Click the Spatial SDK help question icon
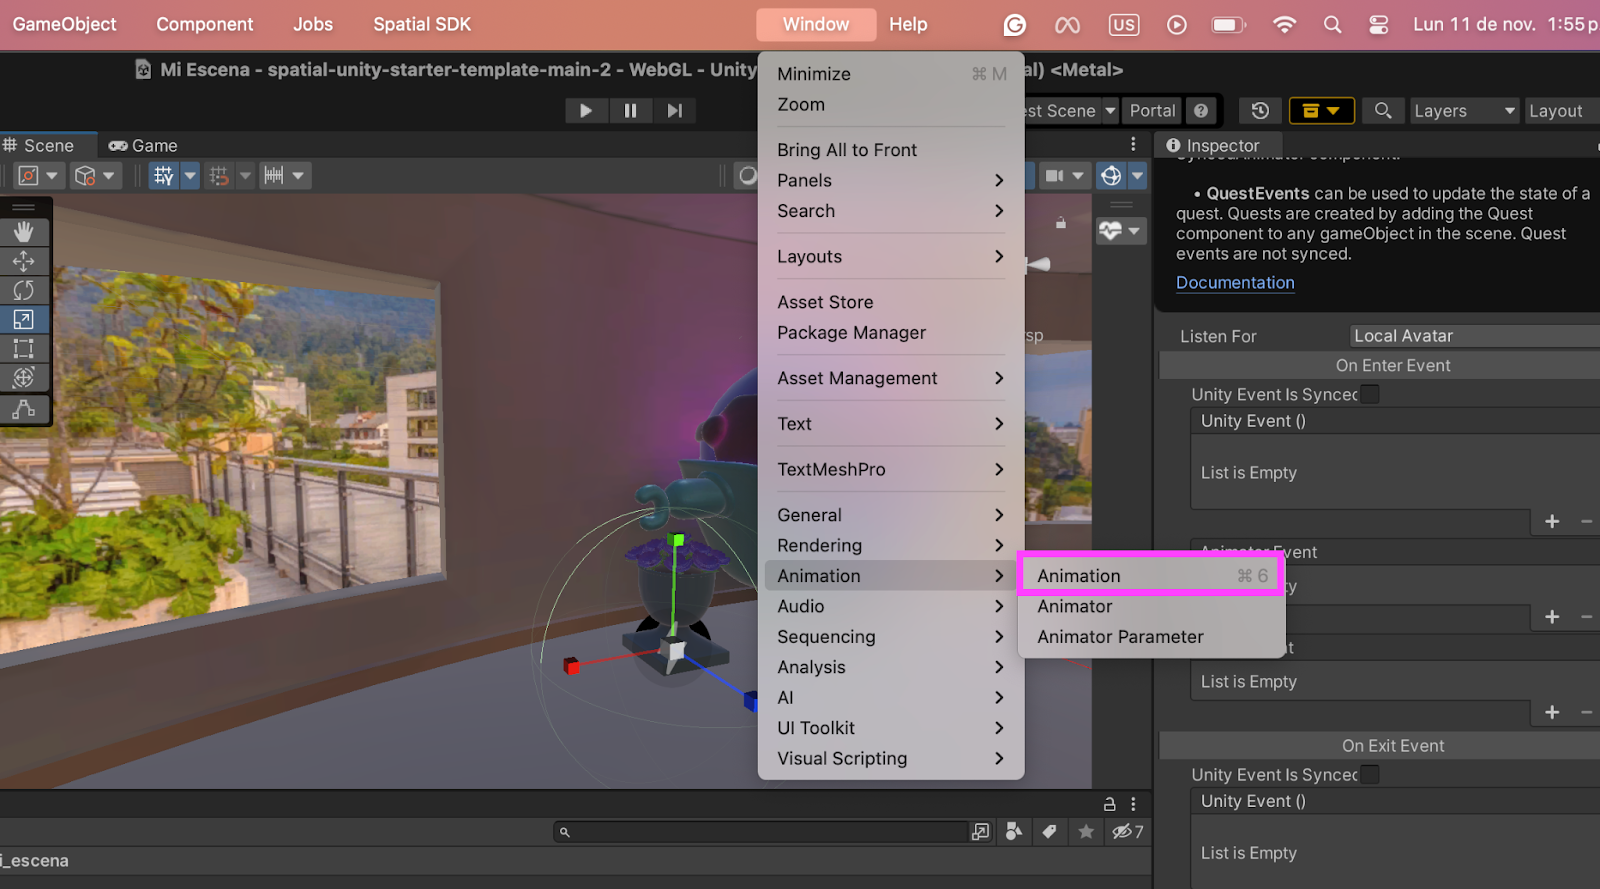 coord(1201,111)
